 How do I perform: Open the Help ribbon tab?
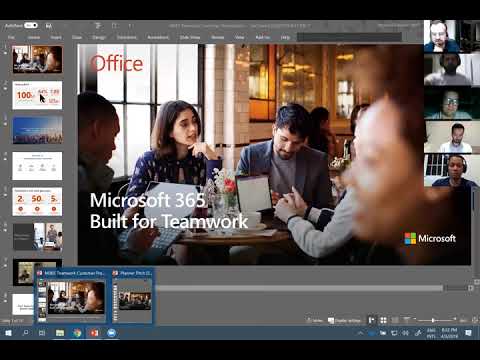coord(285,37)
